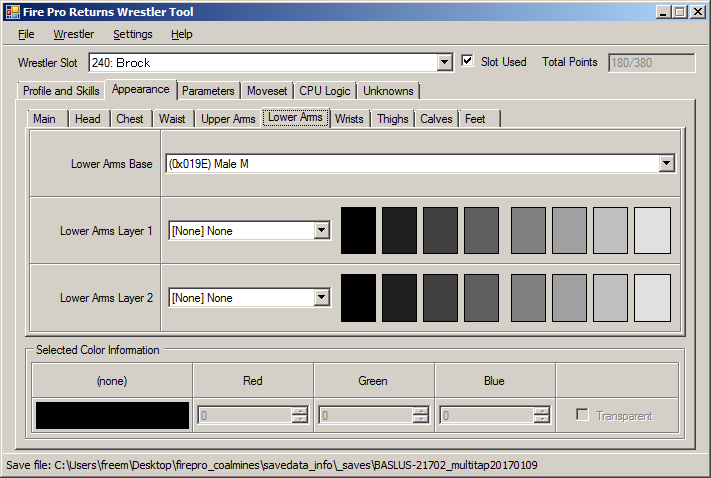Open the Settings menu
Viewport: 711px width, 478px height.
(x=132, y=34)
